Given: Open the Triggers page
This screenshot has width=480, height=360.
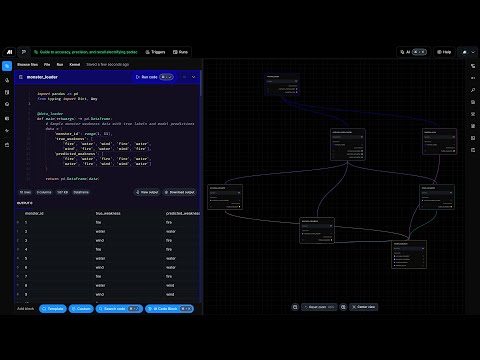Looking at the screenshot, I should click(155, 52).
